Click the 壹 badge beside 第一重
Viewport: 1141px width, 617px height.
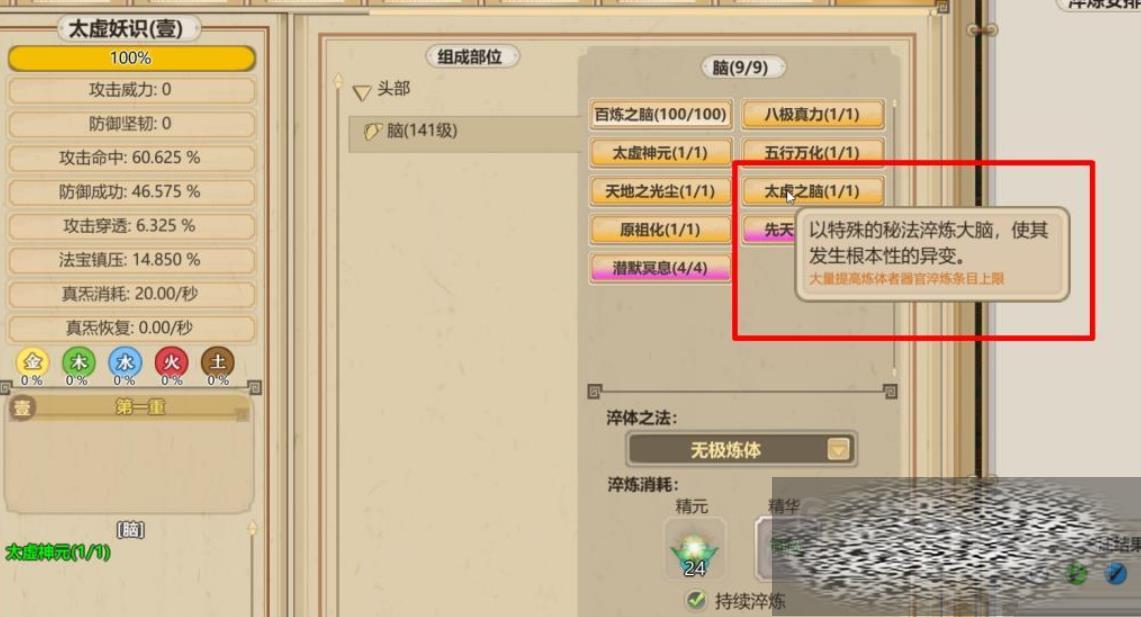(23, 407)
